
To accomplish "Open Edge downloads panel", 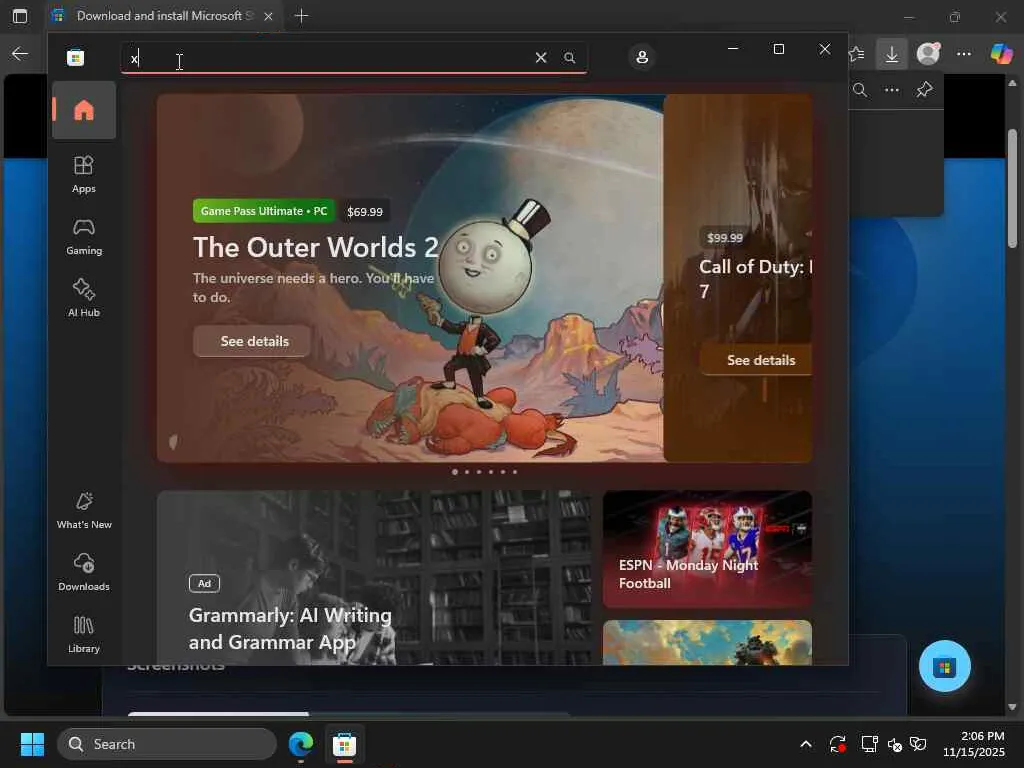I will pos(891,54).
